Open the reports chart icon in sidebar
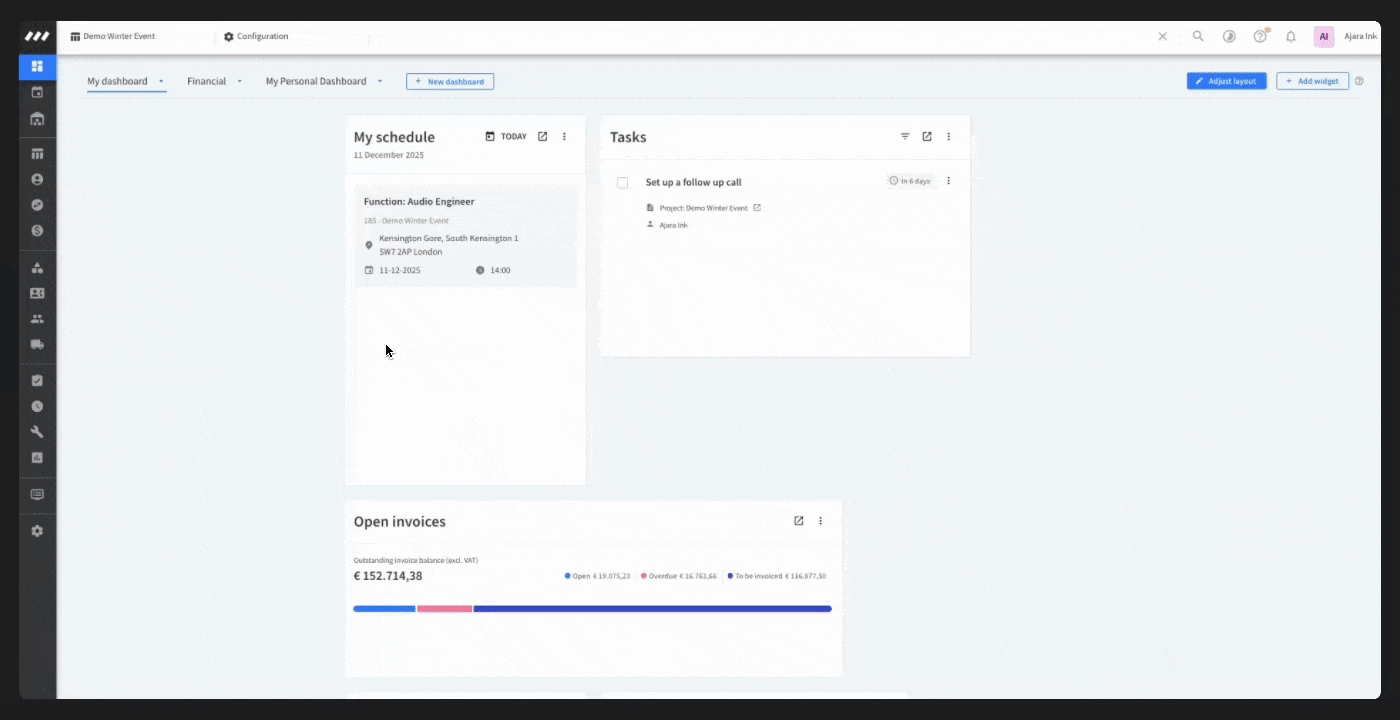 tap(37, 457)
